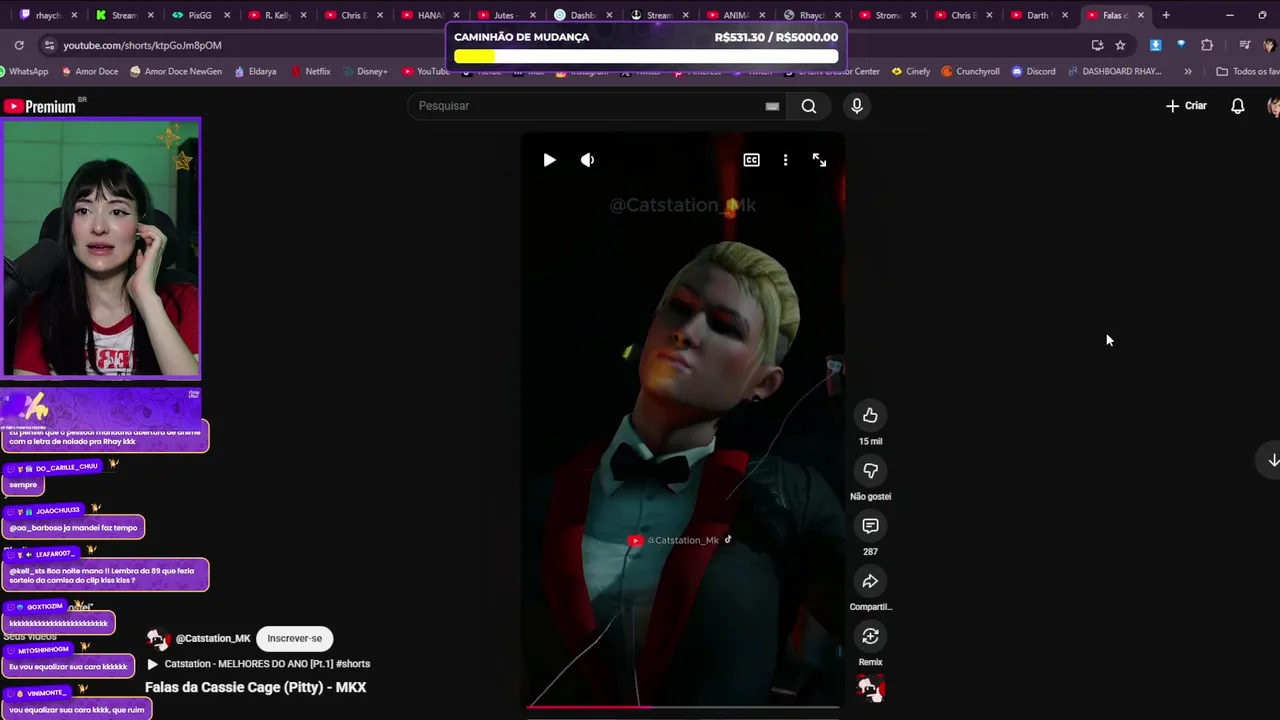Play the Shorts video

click(x=549, y=160)
